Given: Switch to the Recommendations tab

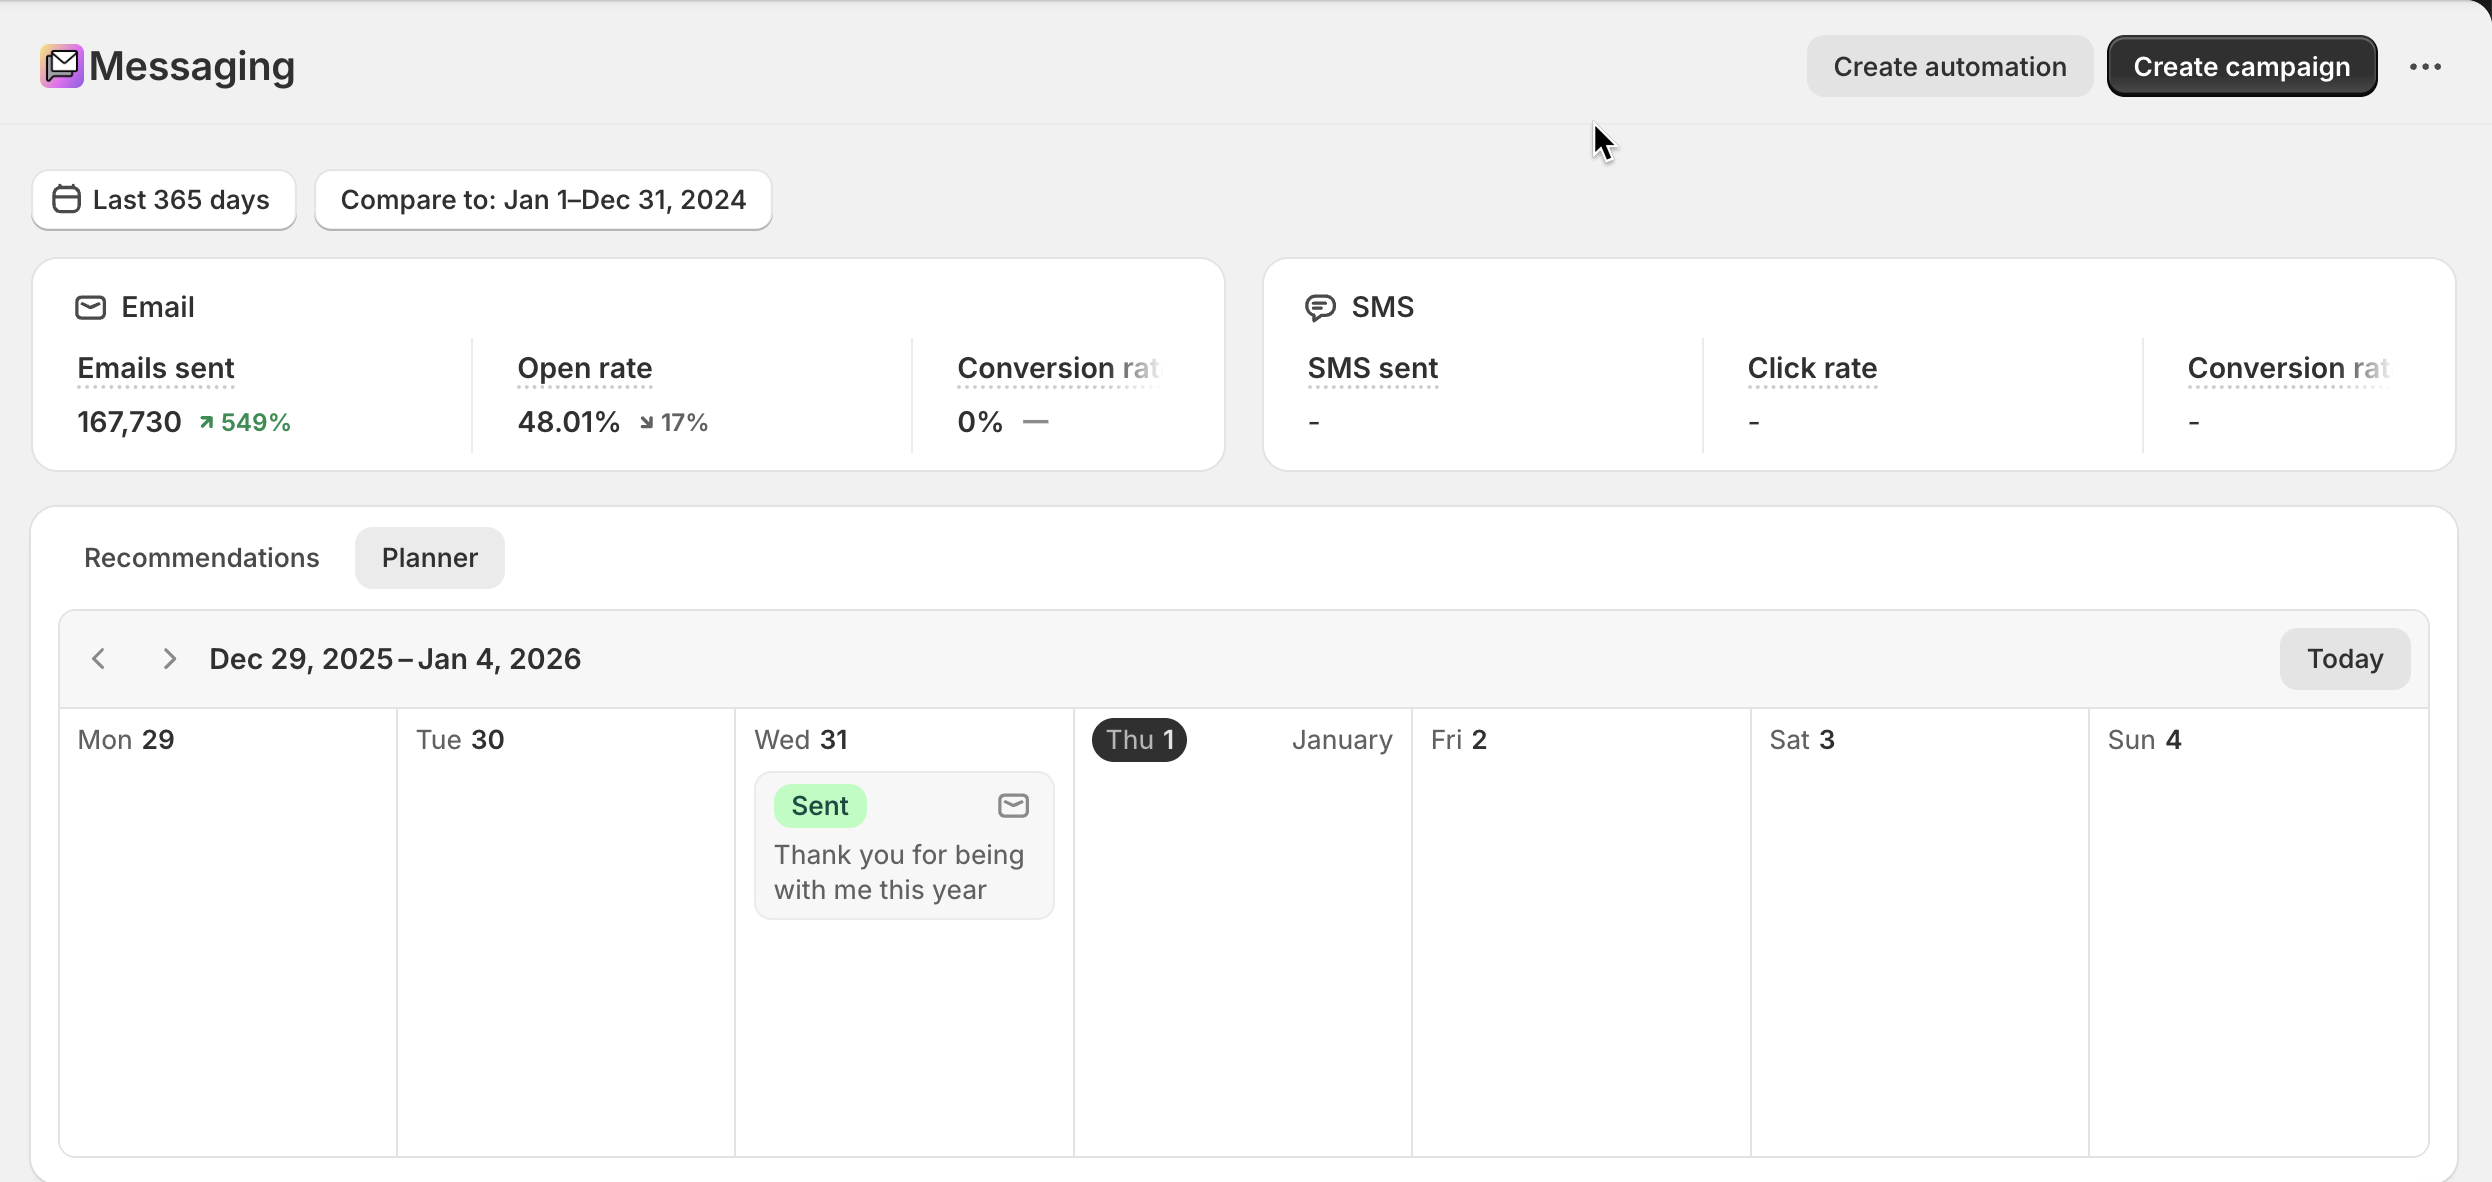Looking at the screenshot, I should pyautogui.click(x=202, y=558).
